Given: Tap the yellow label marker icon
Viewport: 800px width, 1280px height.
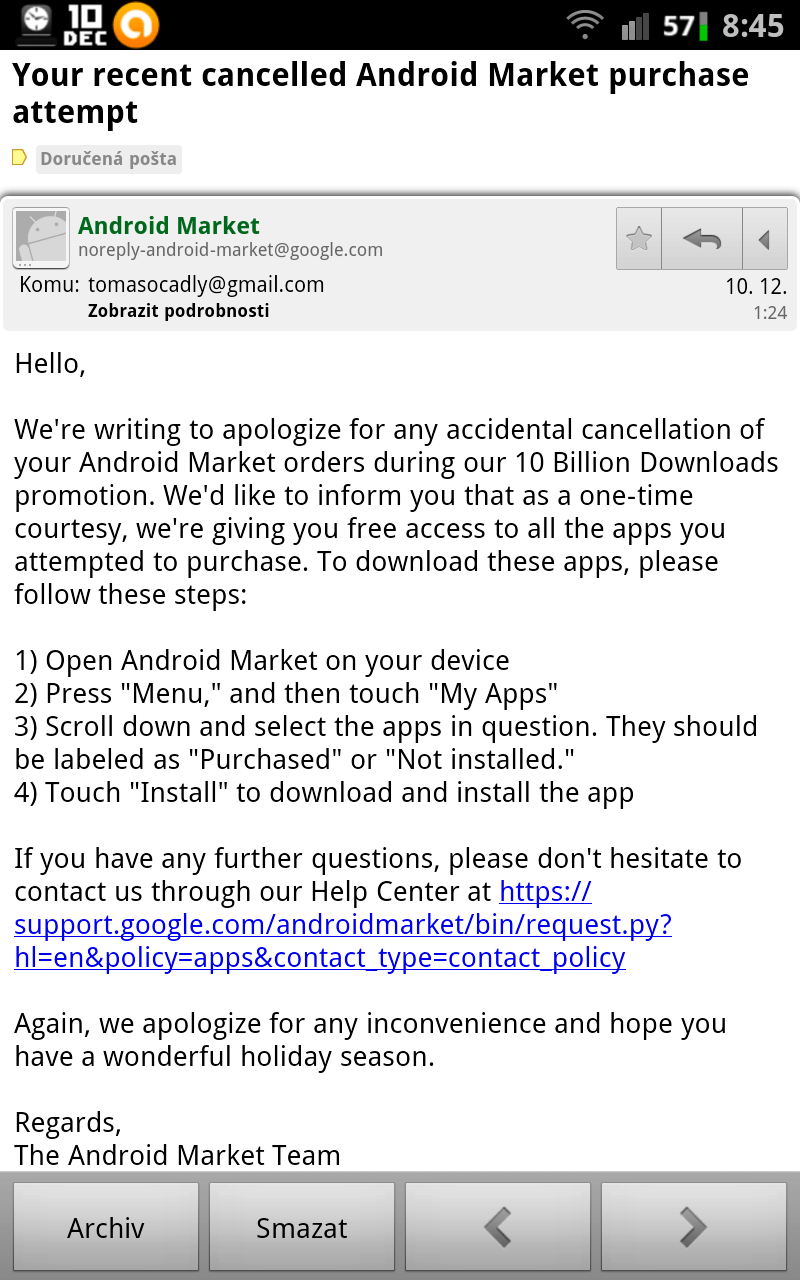Looking at the screenshot, I should coord(19,157).
